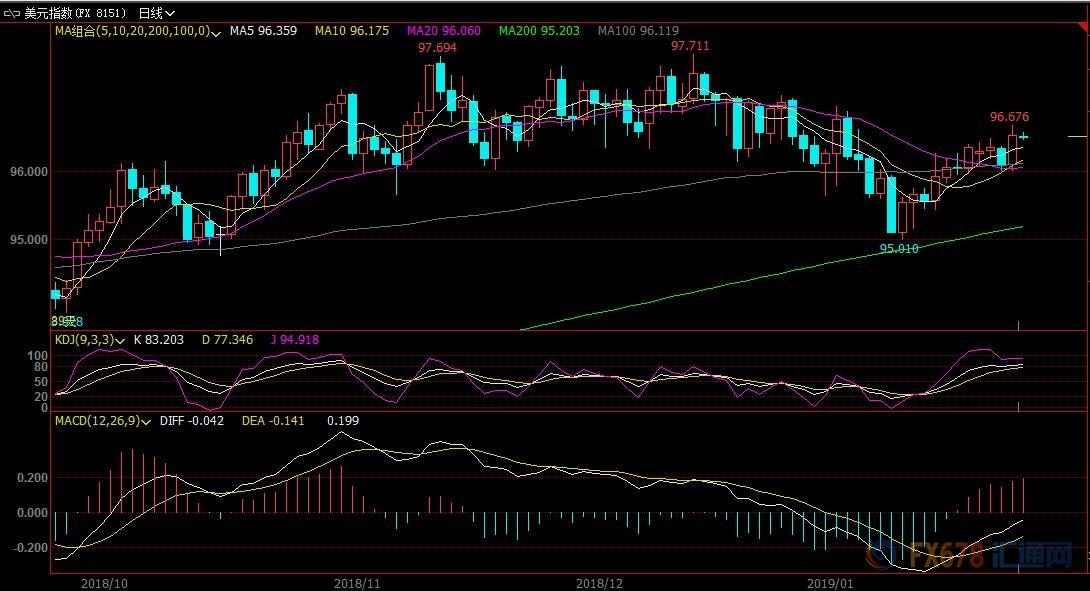Click the 2018/11 date axis label

point(357,581)
